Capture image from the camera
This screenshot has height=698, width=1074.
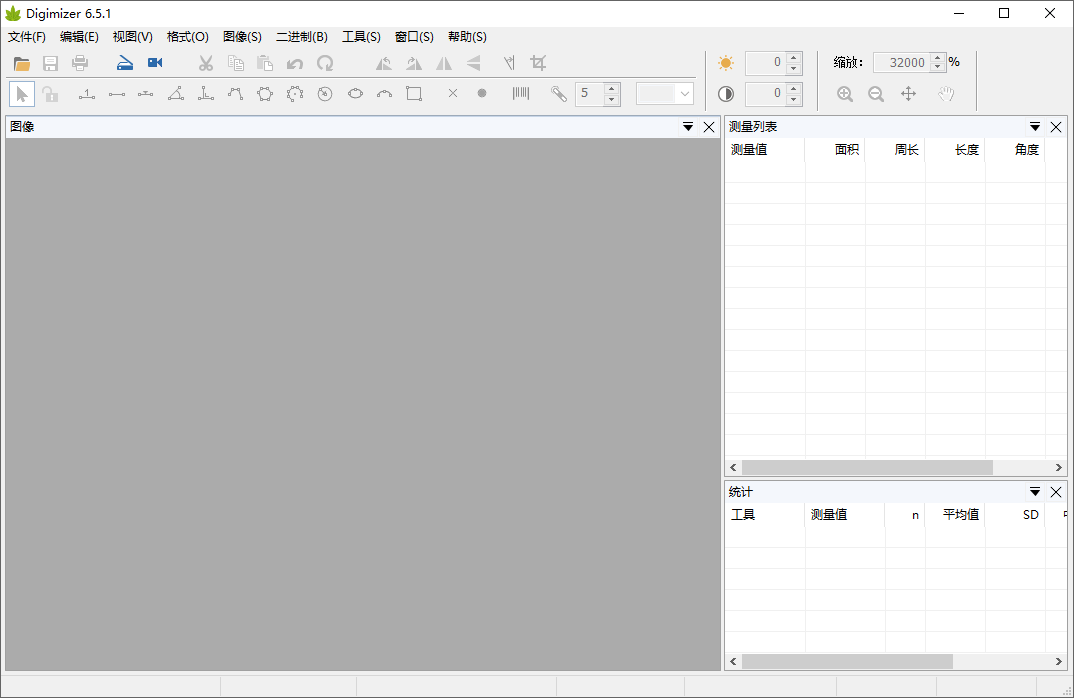(x=155, y=63)
